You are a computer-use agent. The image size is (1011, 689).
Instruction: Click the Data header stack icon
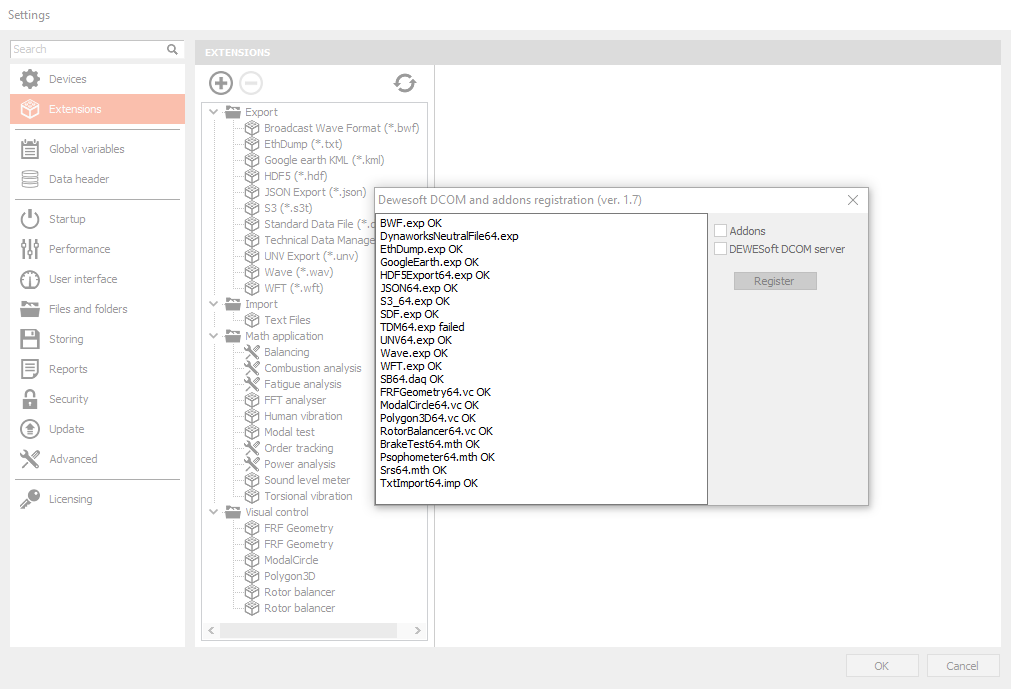click(30, 179)
